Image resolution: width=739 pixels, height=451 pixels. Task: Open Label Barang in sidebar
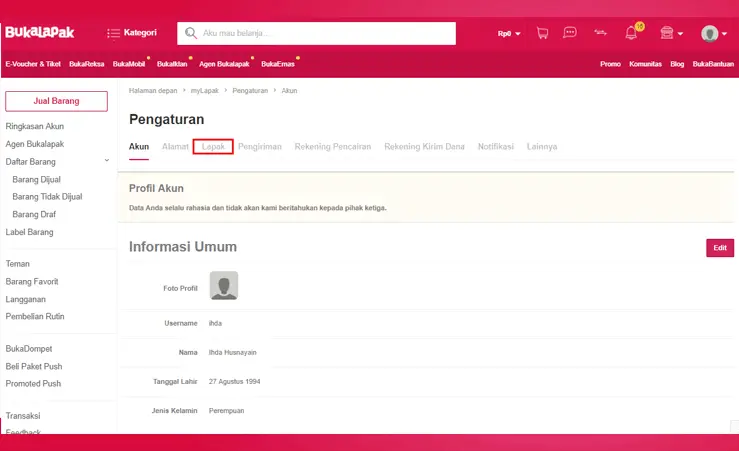[x=29, y=232]
